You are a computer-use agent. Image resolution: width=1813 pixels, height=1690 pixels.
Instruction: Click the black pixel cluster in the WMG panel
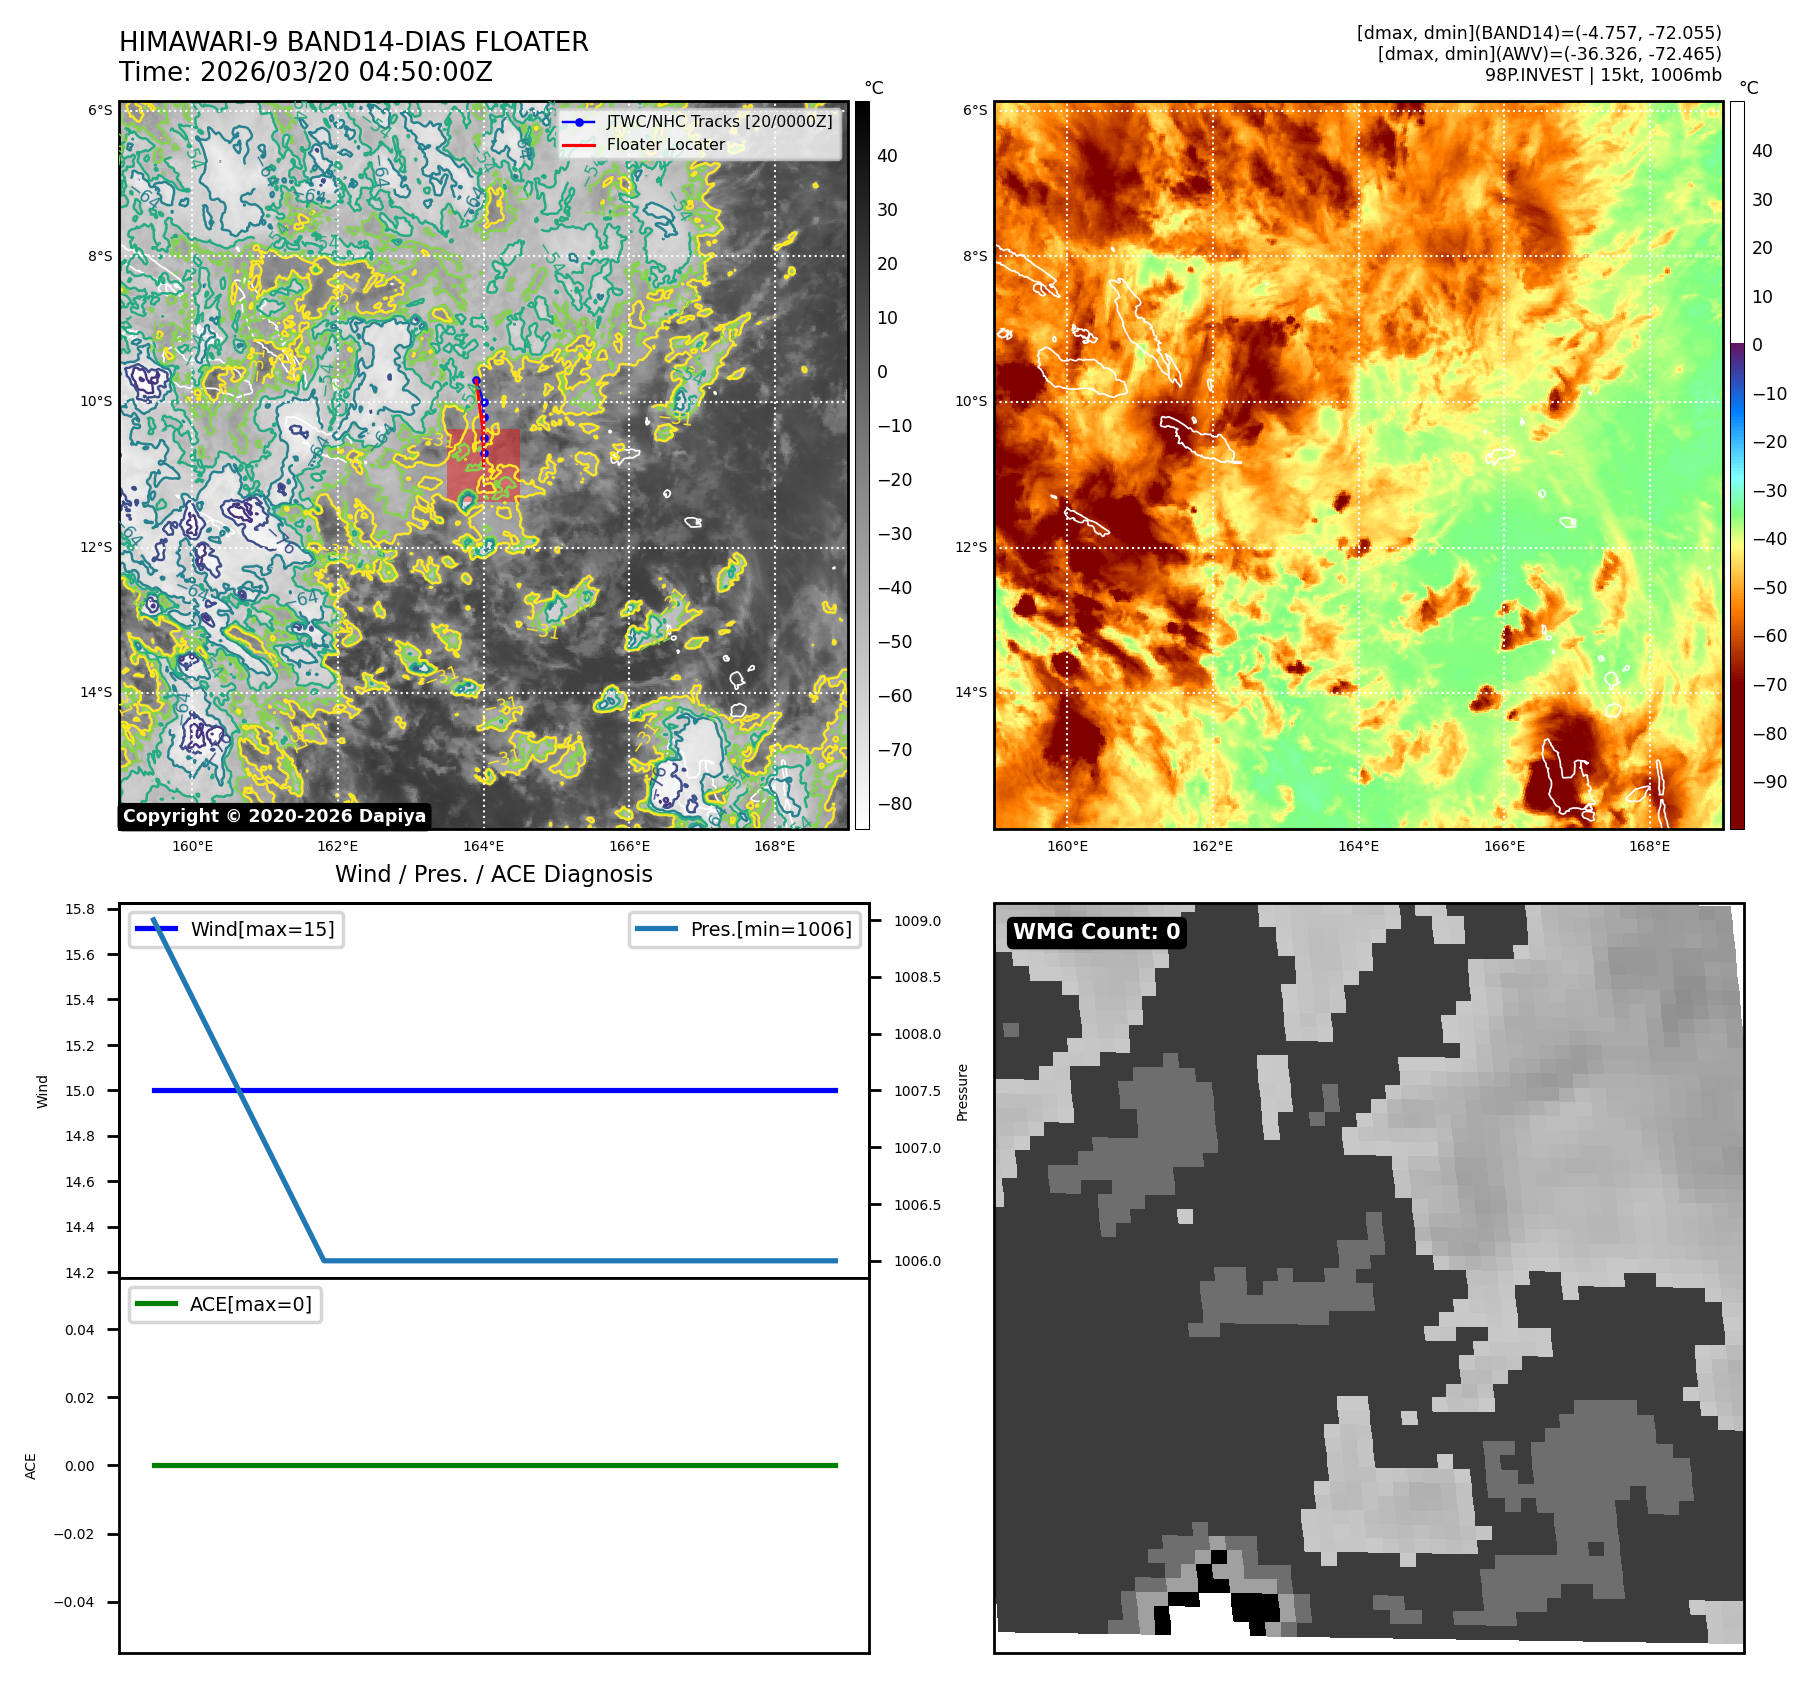click(x=1254, y=1606)
